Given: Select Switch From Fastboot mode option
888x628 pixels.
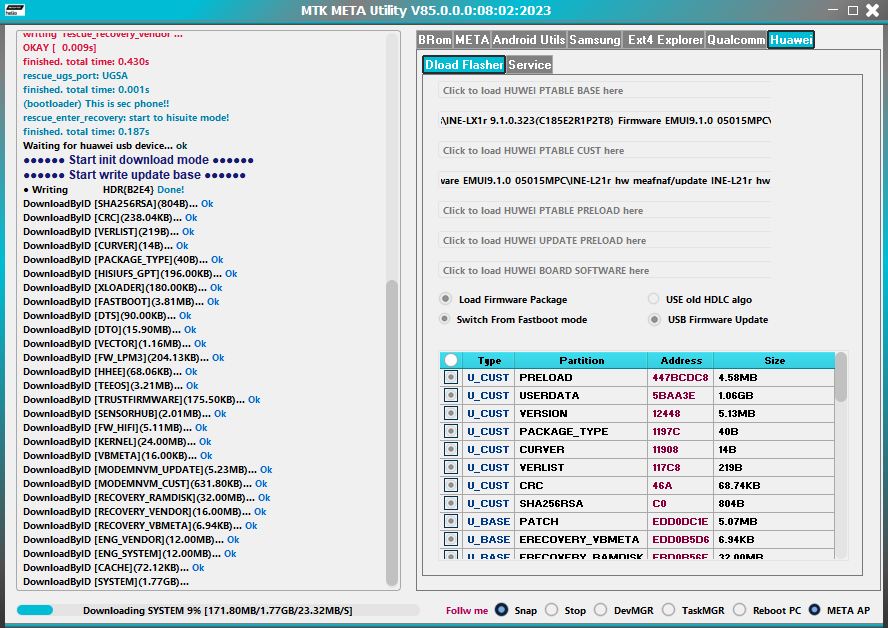Looking at the screenshot, I should click(445, 319).
